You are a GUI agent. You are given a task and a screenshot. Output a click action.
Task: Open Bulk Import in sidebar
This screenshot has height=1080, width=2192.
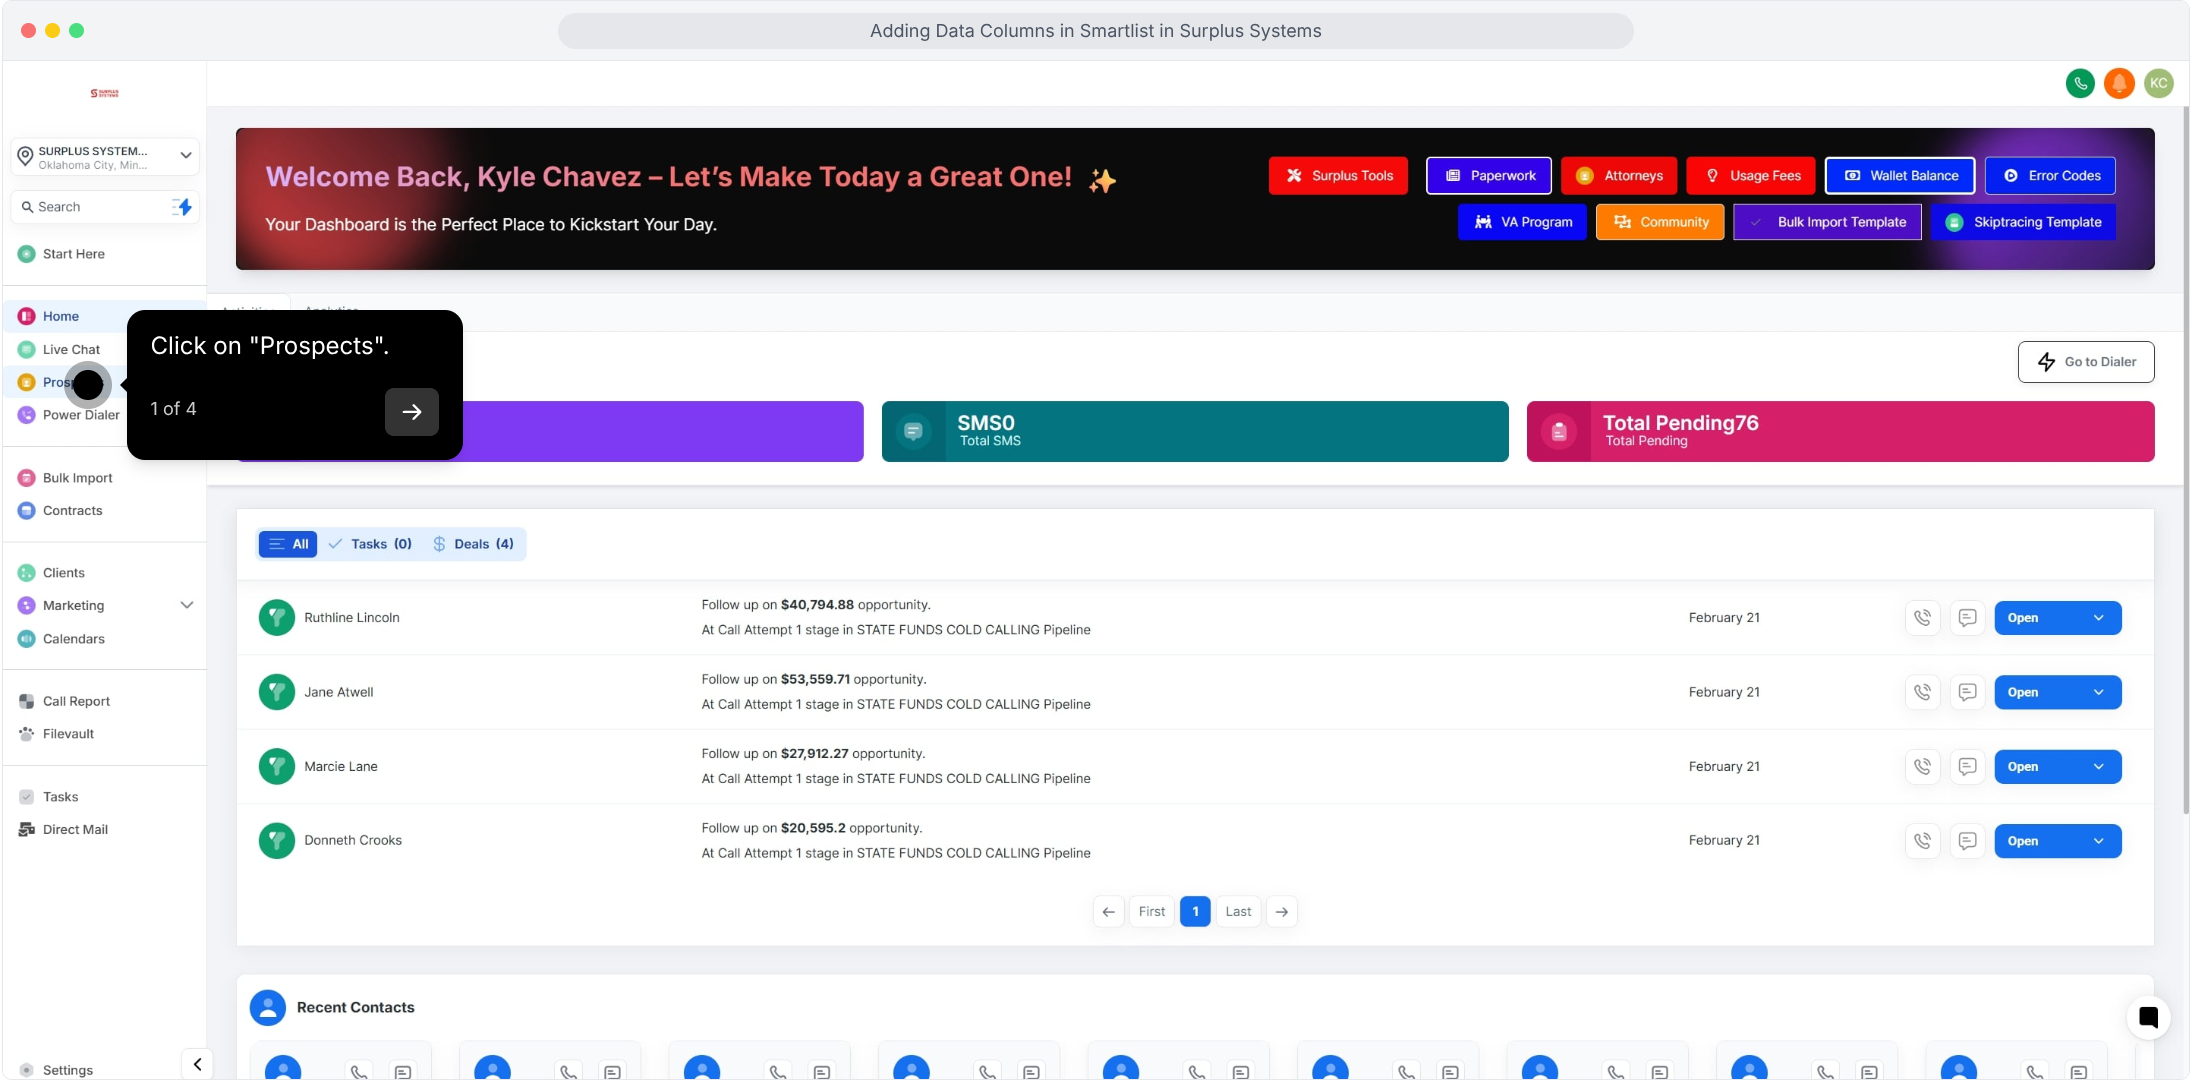[x=77, y=478]
